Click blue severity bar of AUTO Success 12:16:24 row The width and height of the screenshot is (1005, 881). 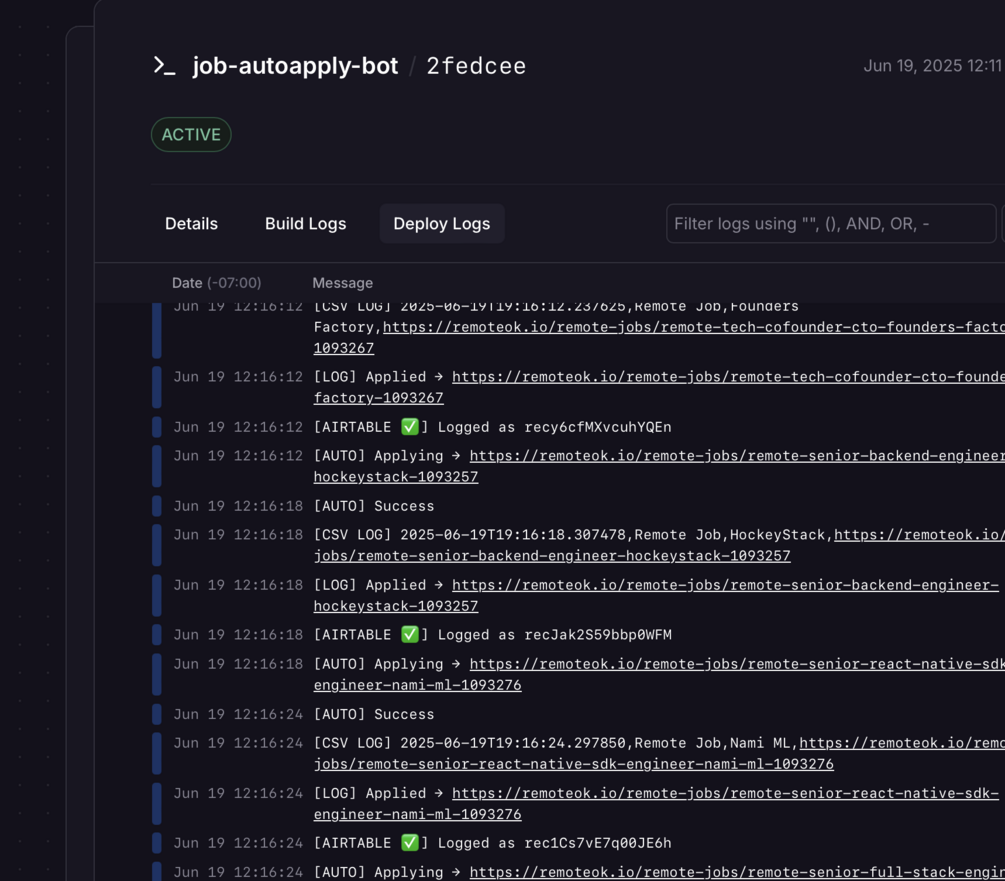(156, 714)
